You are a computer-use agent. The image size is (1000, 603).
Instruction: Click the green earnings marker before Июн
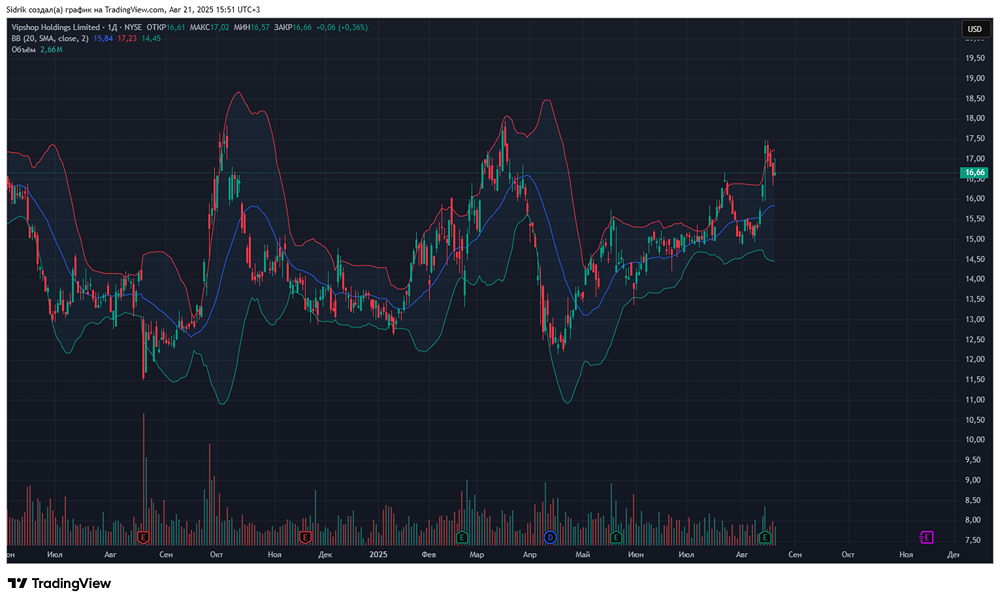(615, 537)
